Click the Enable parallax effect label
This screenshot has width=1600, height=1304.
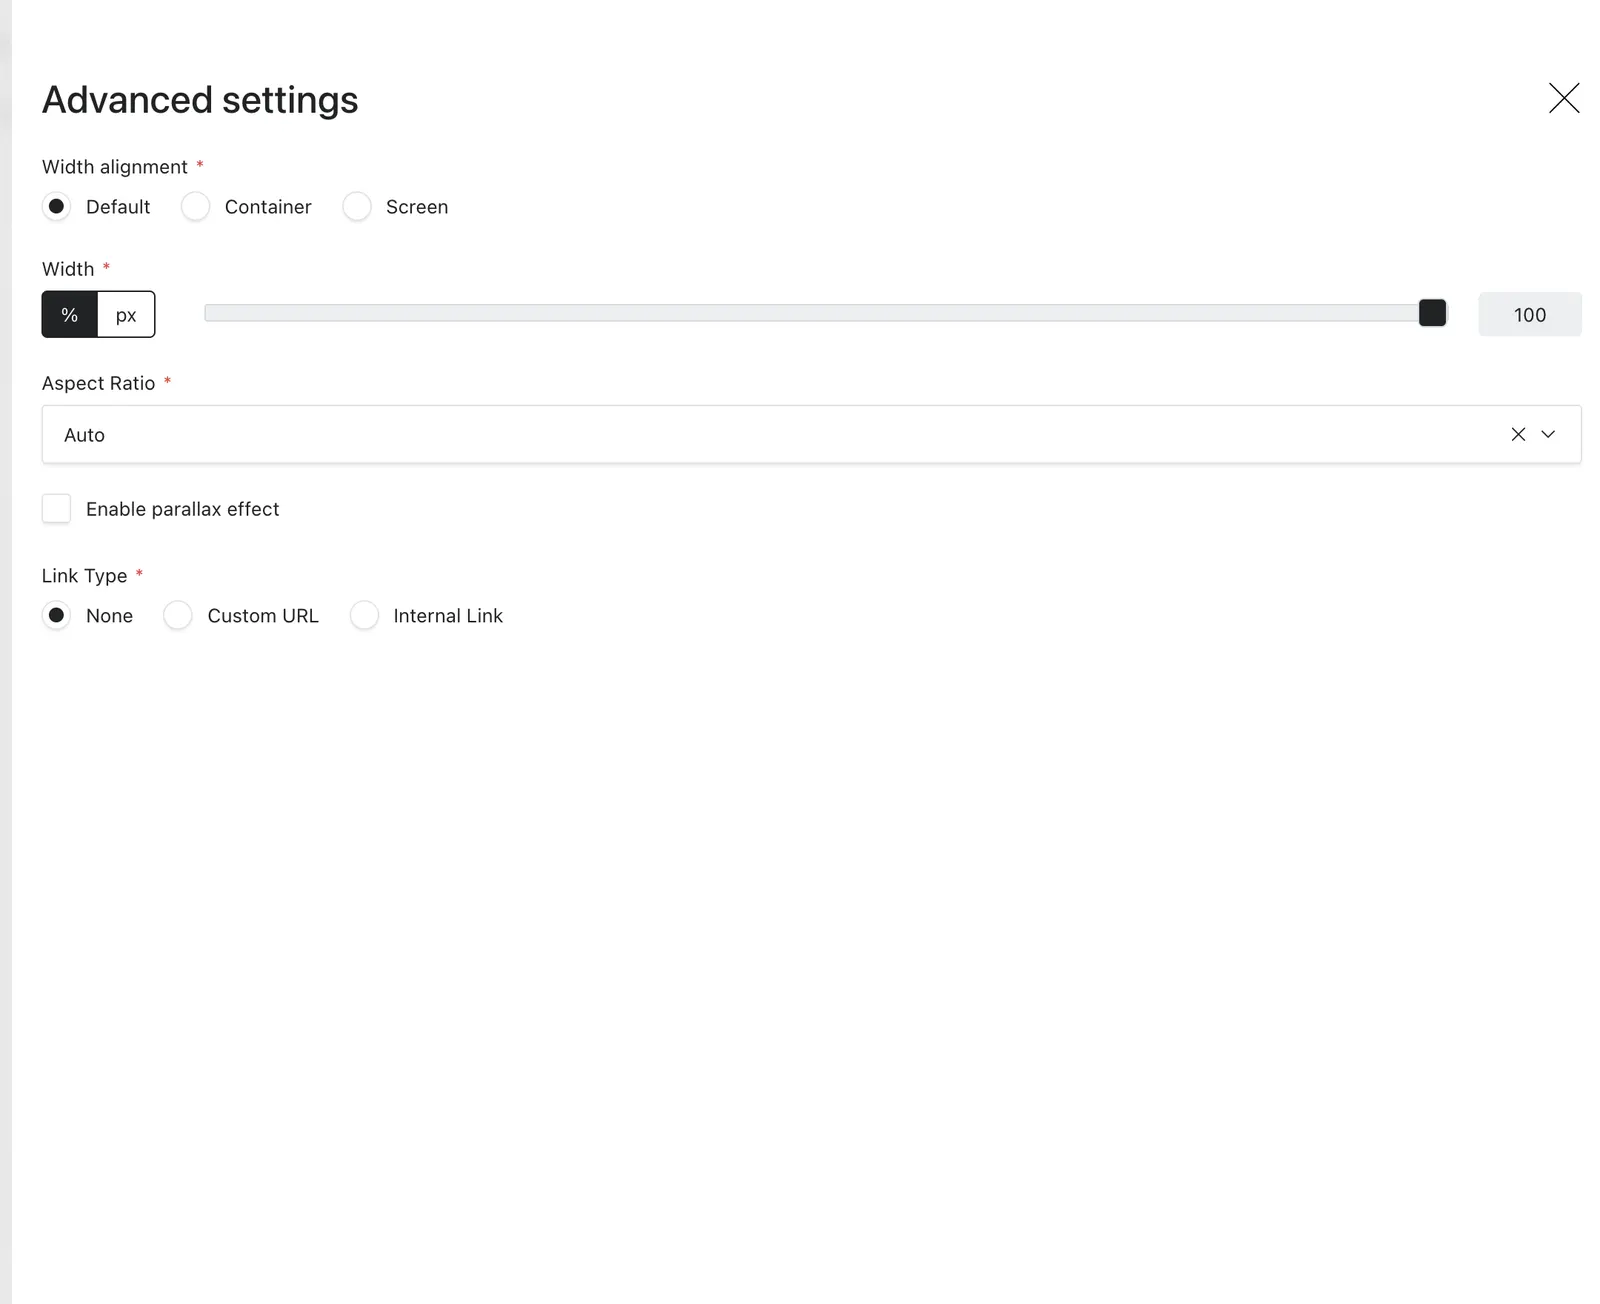point(183,509)
